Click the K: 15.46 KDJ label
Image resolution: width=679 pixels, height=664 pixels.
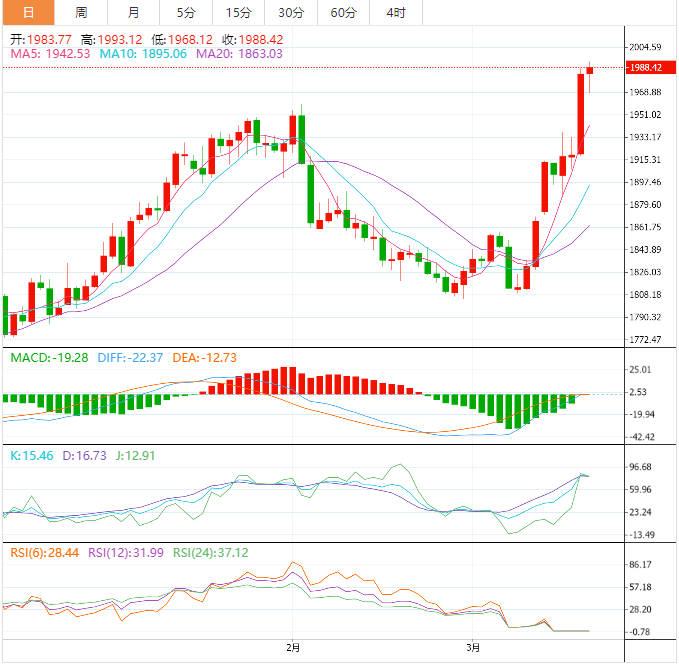(31, 454)
